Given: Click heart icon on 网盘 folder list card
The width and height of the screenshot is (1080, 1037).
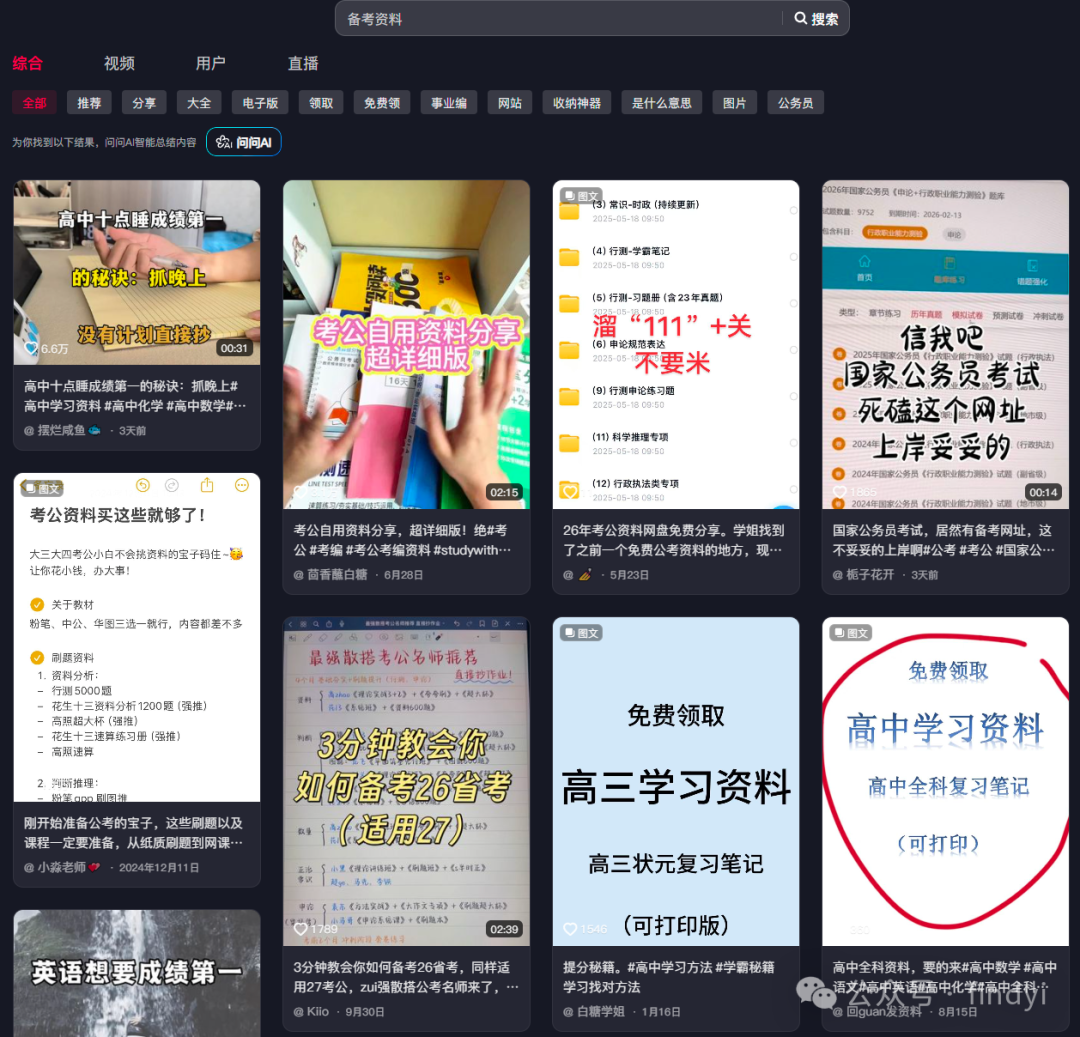Looking at the screenshot, I should (570, 492).
